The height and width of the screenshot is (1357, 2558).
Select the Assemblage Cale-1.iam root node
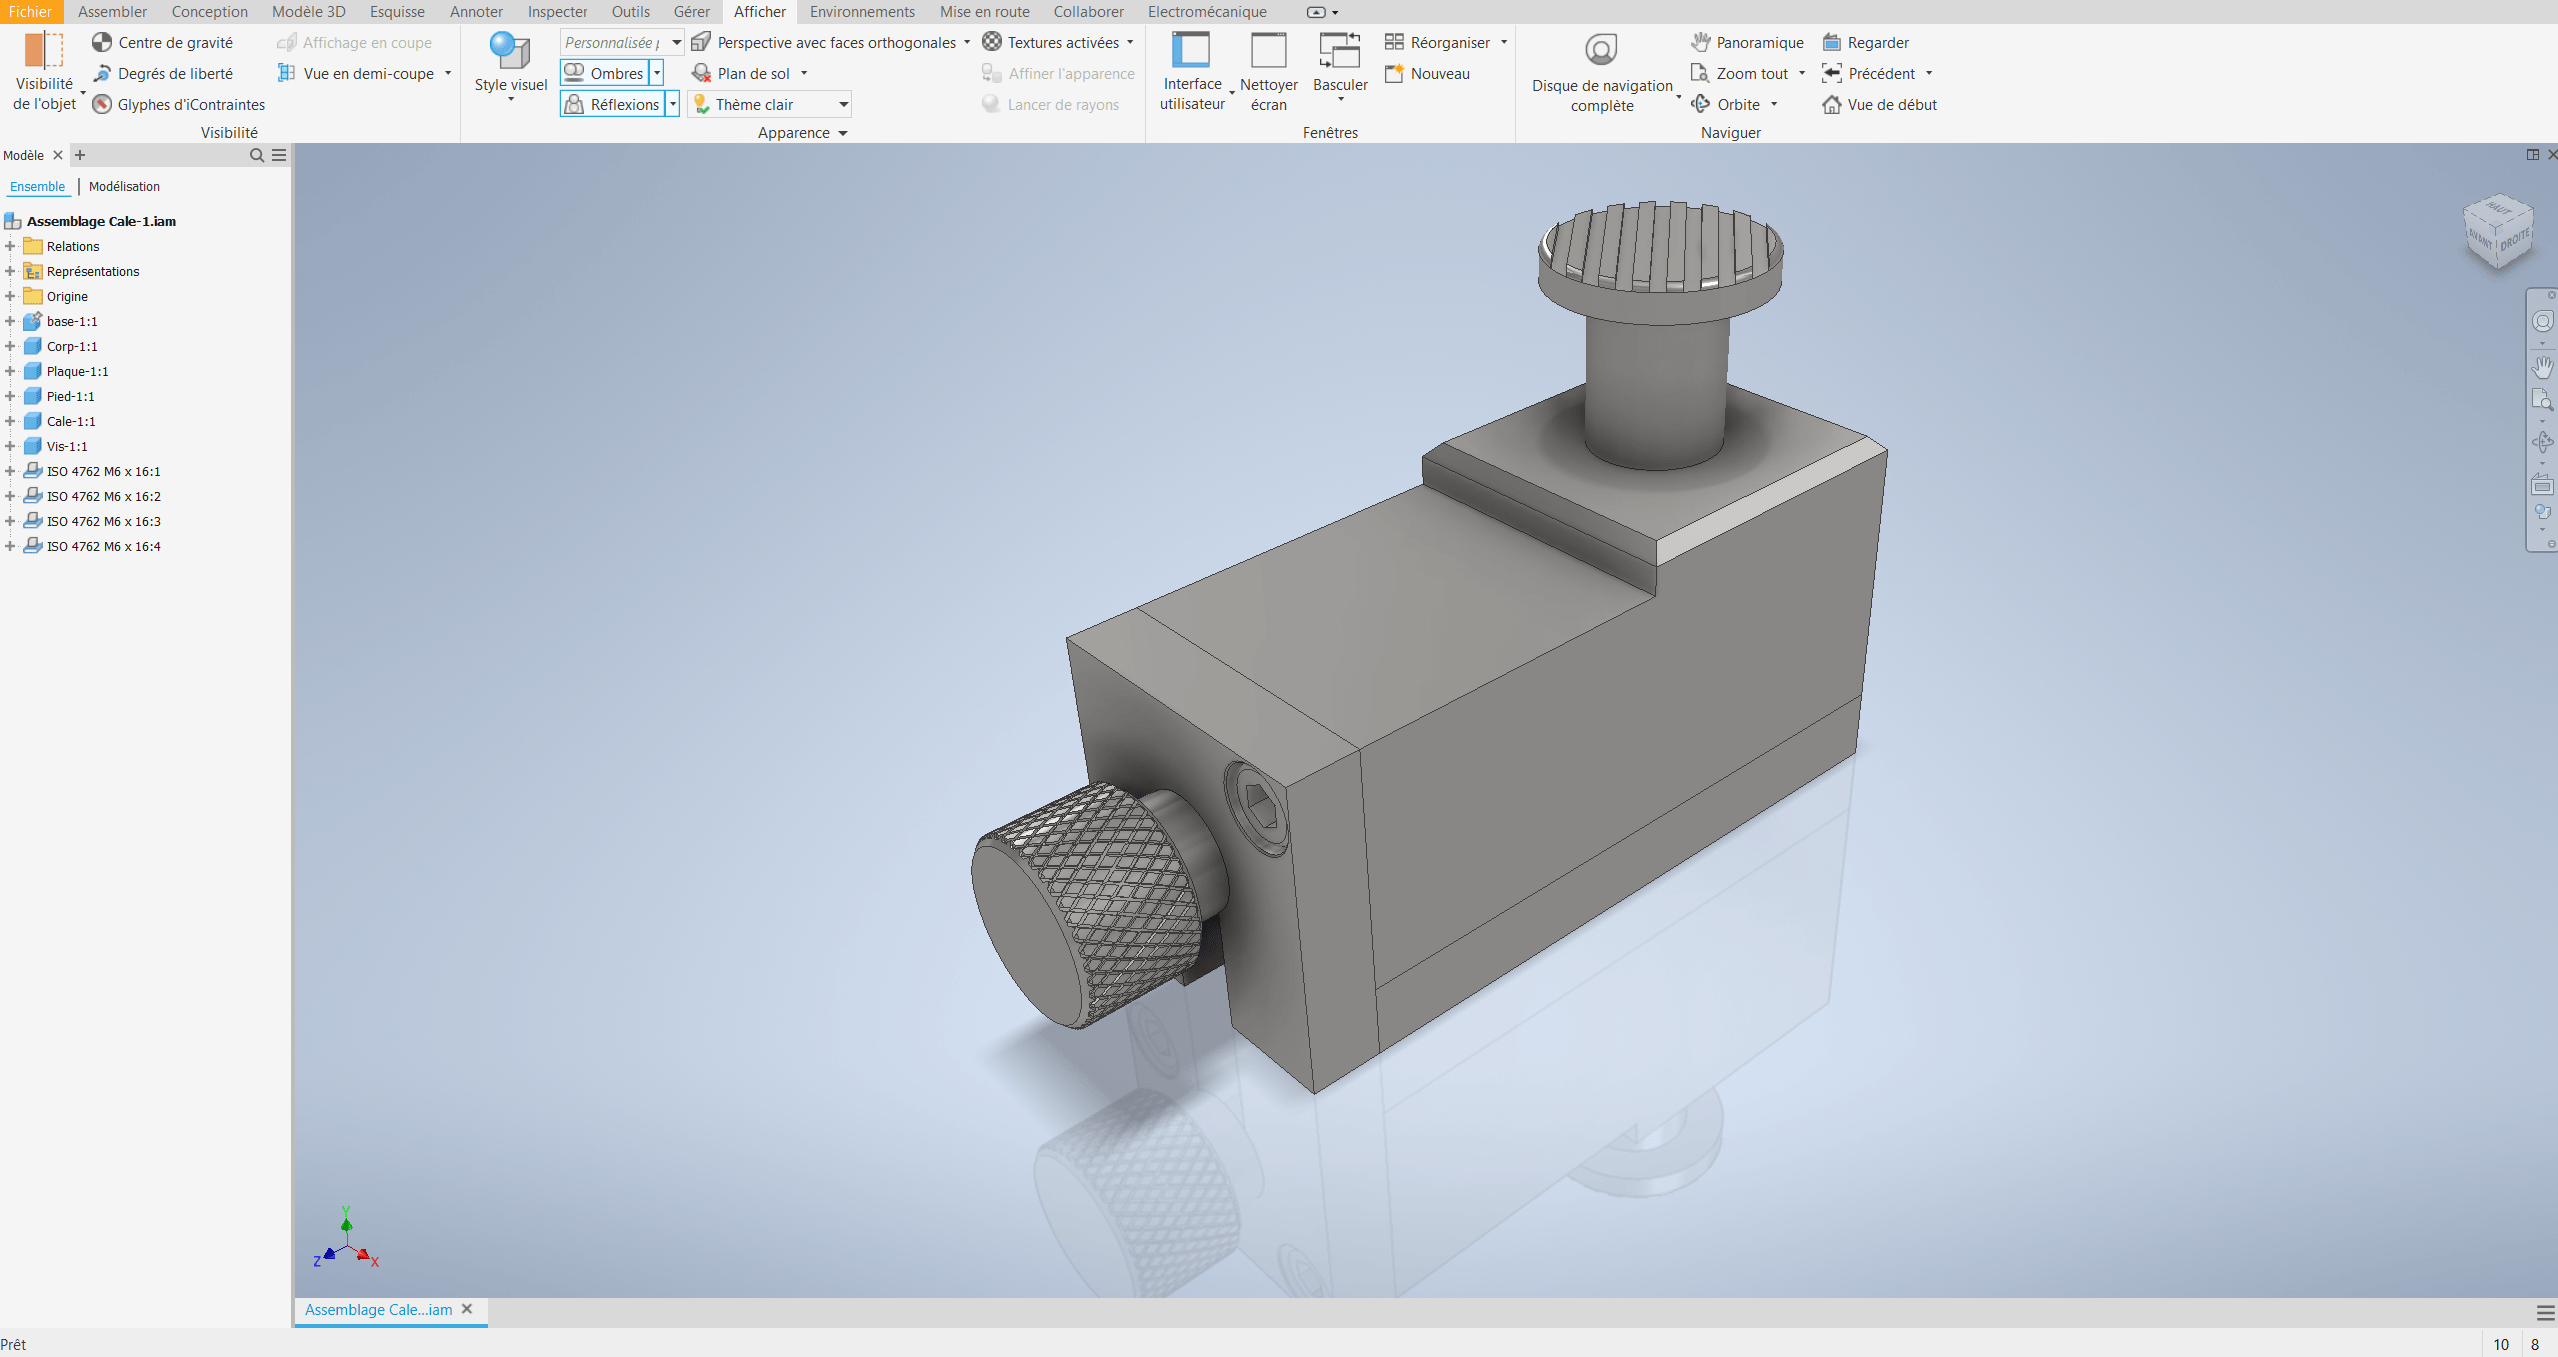(x=101, y=221)
